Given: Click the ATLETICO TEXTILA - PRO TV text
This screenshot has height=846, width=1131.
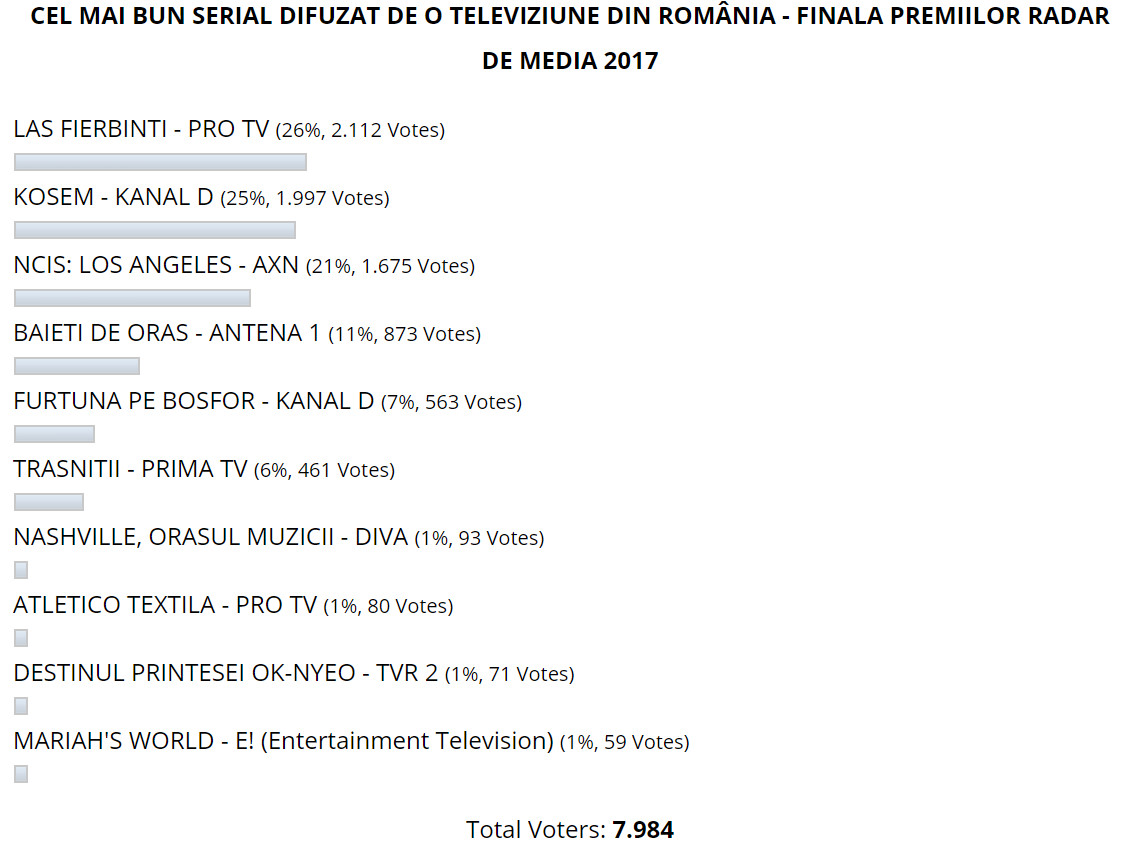Looking at the screenshot, I should point(165,605).
